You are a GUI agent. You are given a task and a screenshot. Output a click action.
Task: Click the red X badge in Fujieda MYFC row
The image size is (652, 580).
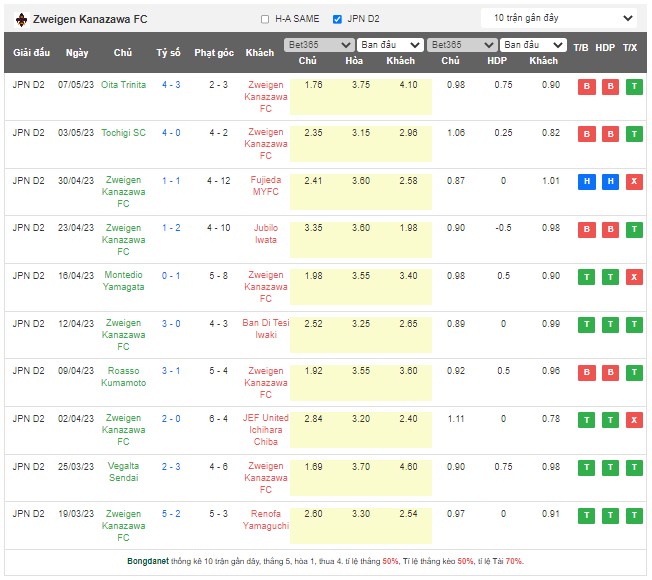pos(633,182)
